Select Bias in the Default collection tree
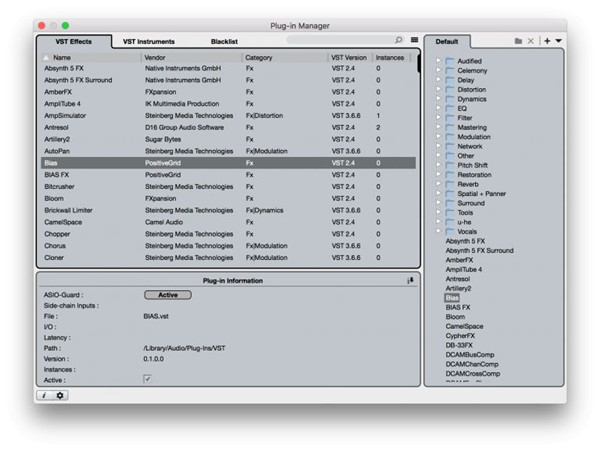The height and width of the screenshot is (451, 600). 452,298
